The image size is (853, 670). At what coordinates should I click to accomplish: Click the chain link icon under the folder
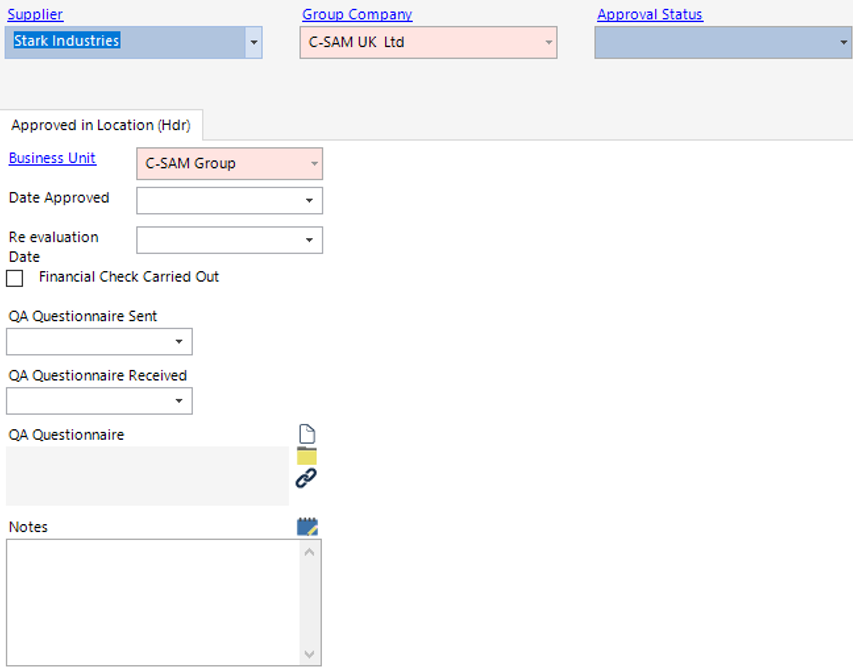click(306, 479)
